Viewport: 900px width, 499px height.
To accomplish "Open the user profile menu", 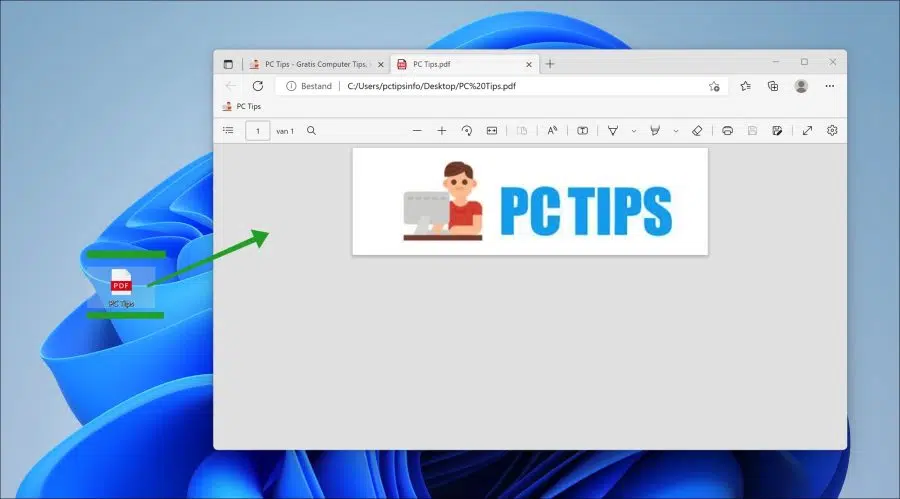I will coord(801,86).
